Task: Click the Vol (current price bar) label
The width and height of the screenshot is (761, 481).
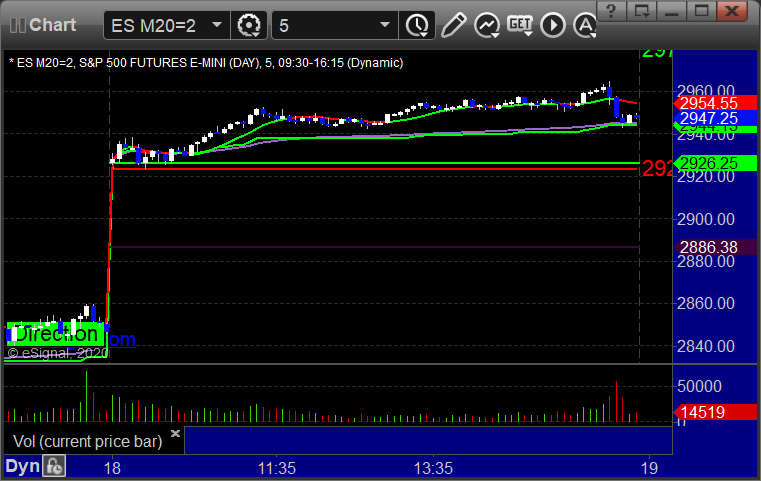Action: click(x=87, y=441)
